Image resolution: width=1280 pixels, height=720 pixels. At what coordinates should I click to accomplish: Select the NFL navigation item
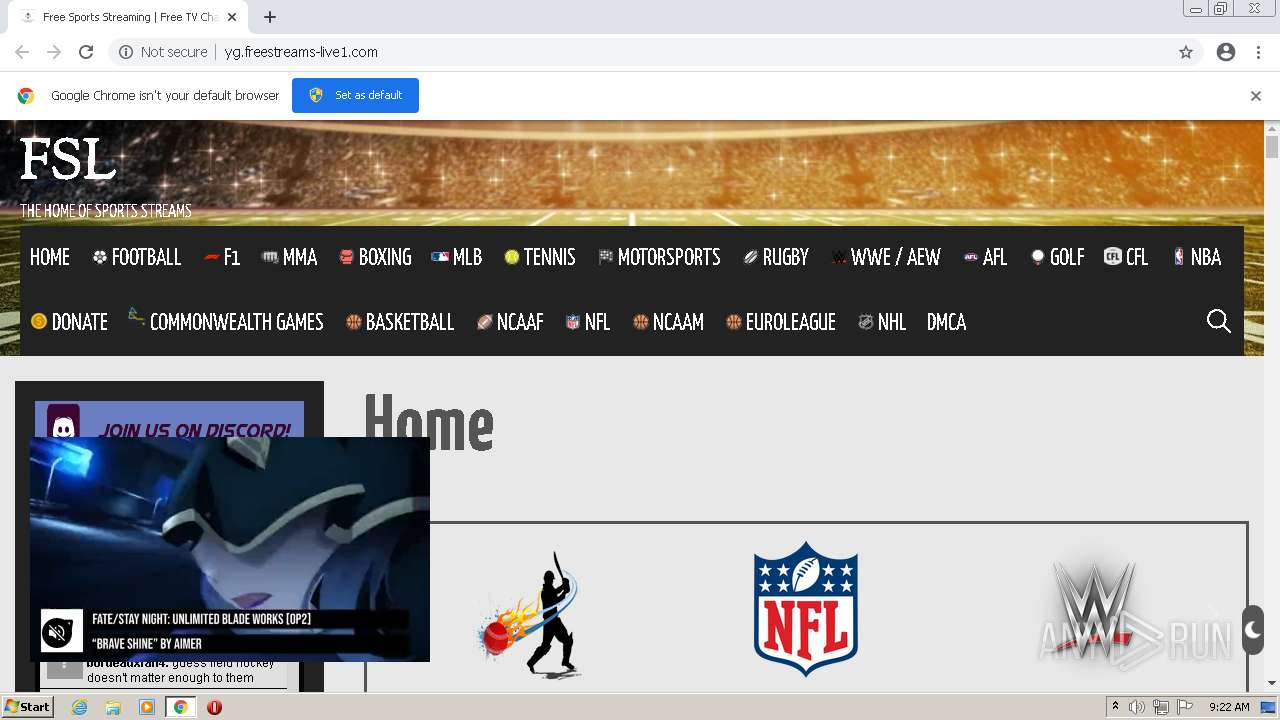(588, 322)
